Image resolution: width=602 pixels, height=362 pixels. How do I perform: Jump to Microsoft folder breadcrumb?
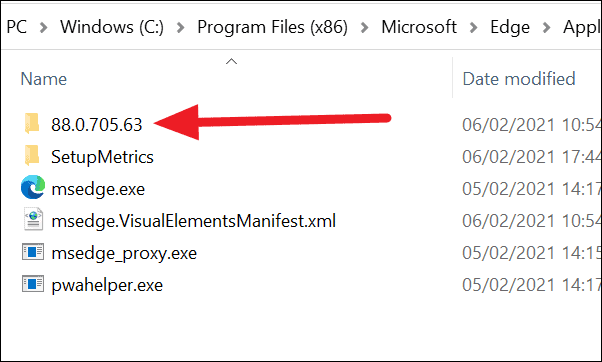pyautogui.click(x=419, y=27)
